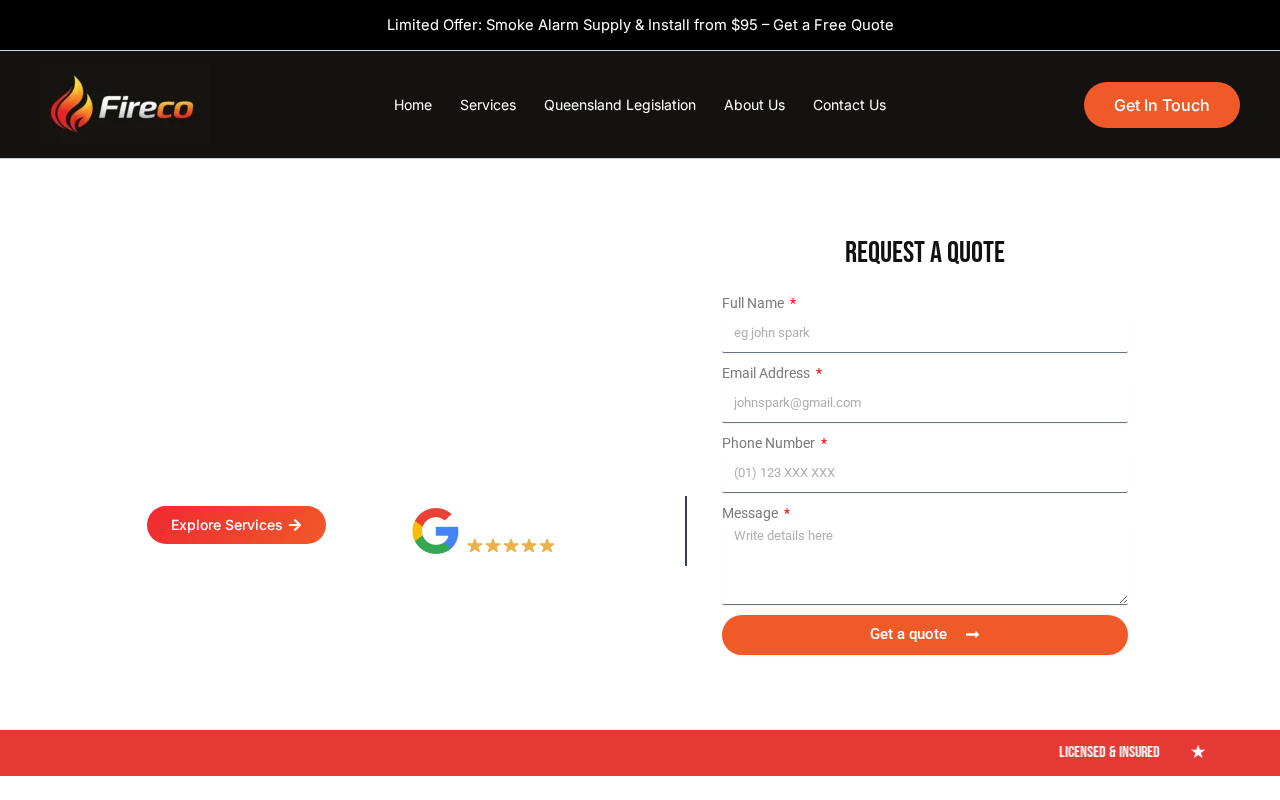The image size is (1280, 800).
Task: Click the Fireco flame logo
Action: tap(125, 105)
